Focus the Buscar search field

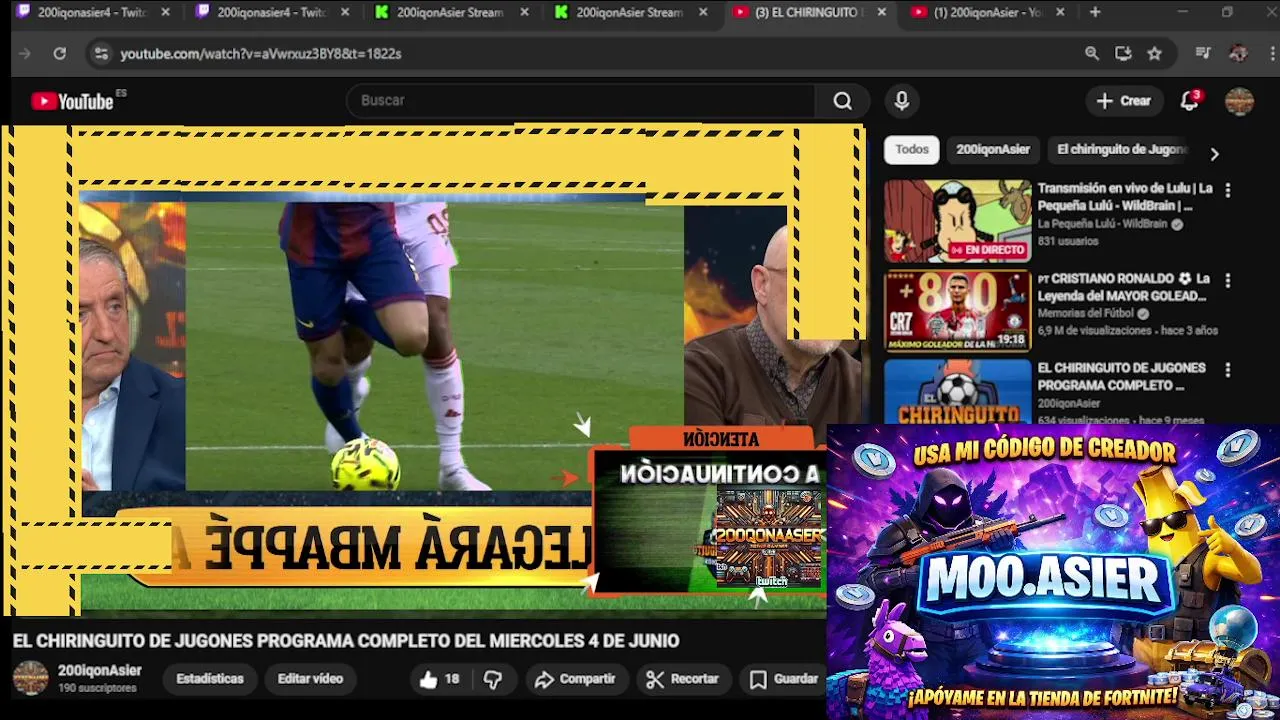point(580,101)
